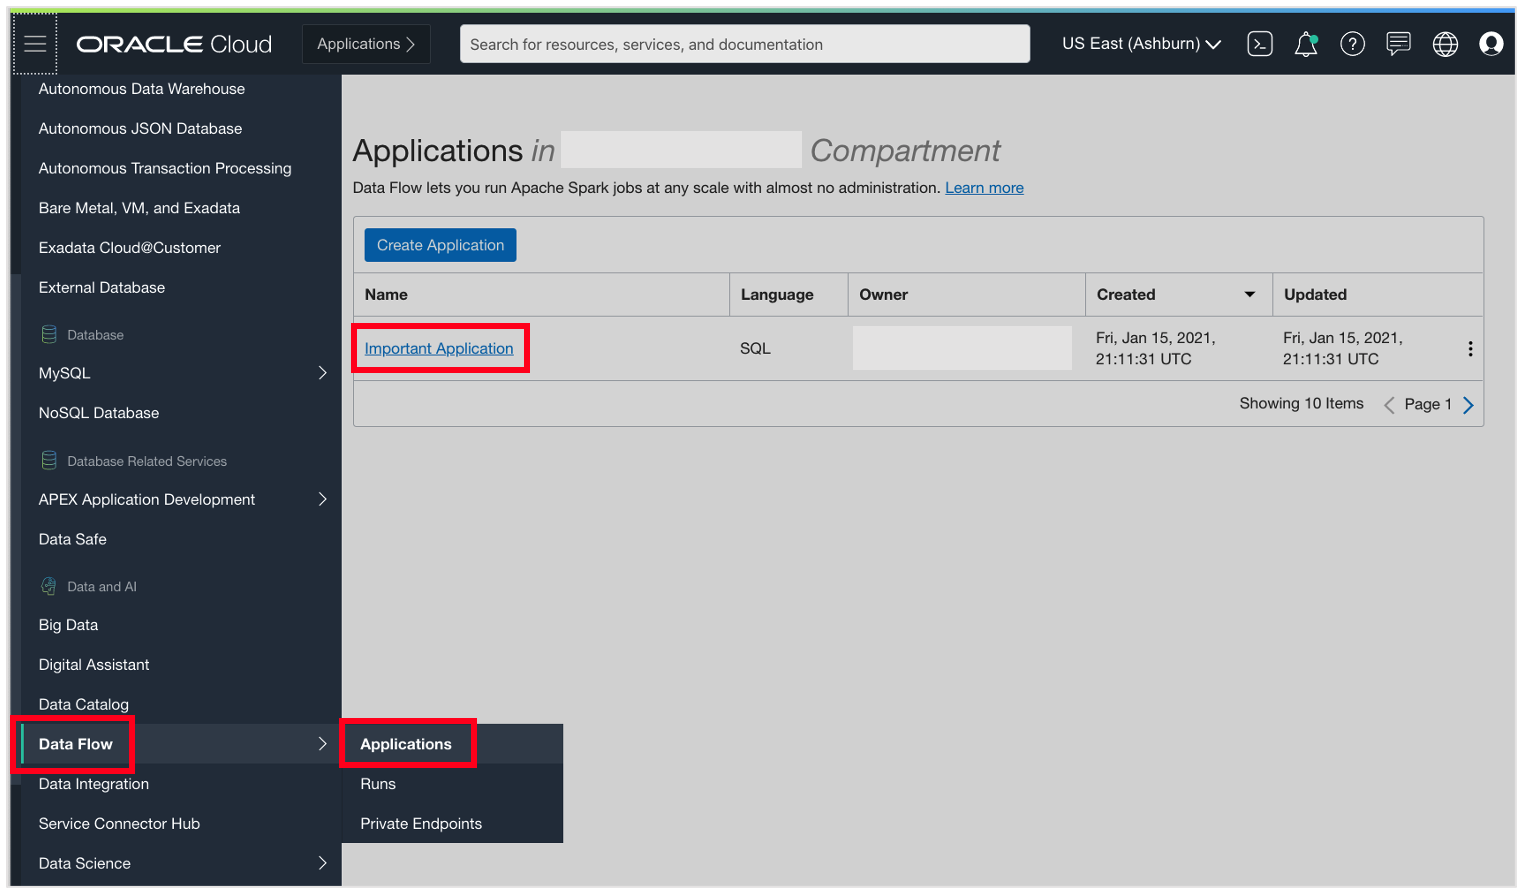The image size is (1523, 894).
Task: Expand the MySQL submenu chevron
Action: (322, 373)
